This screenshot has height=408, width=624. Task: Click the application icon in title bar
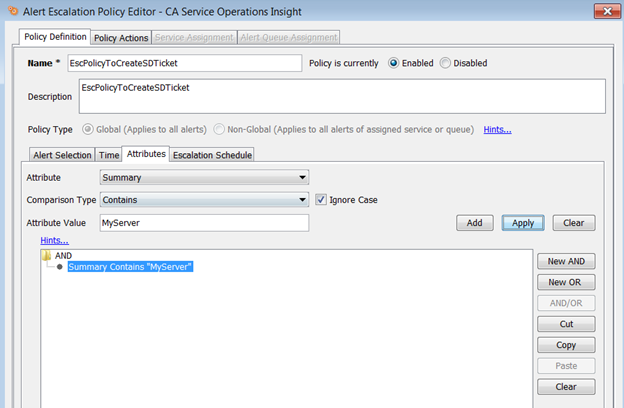(x=11, y=11)
